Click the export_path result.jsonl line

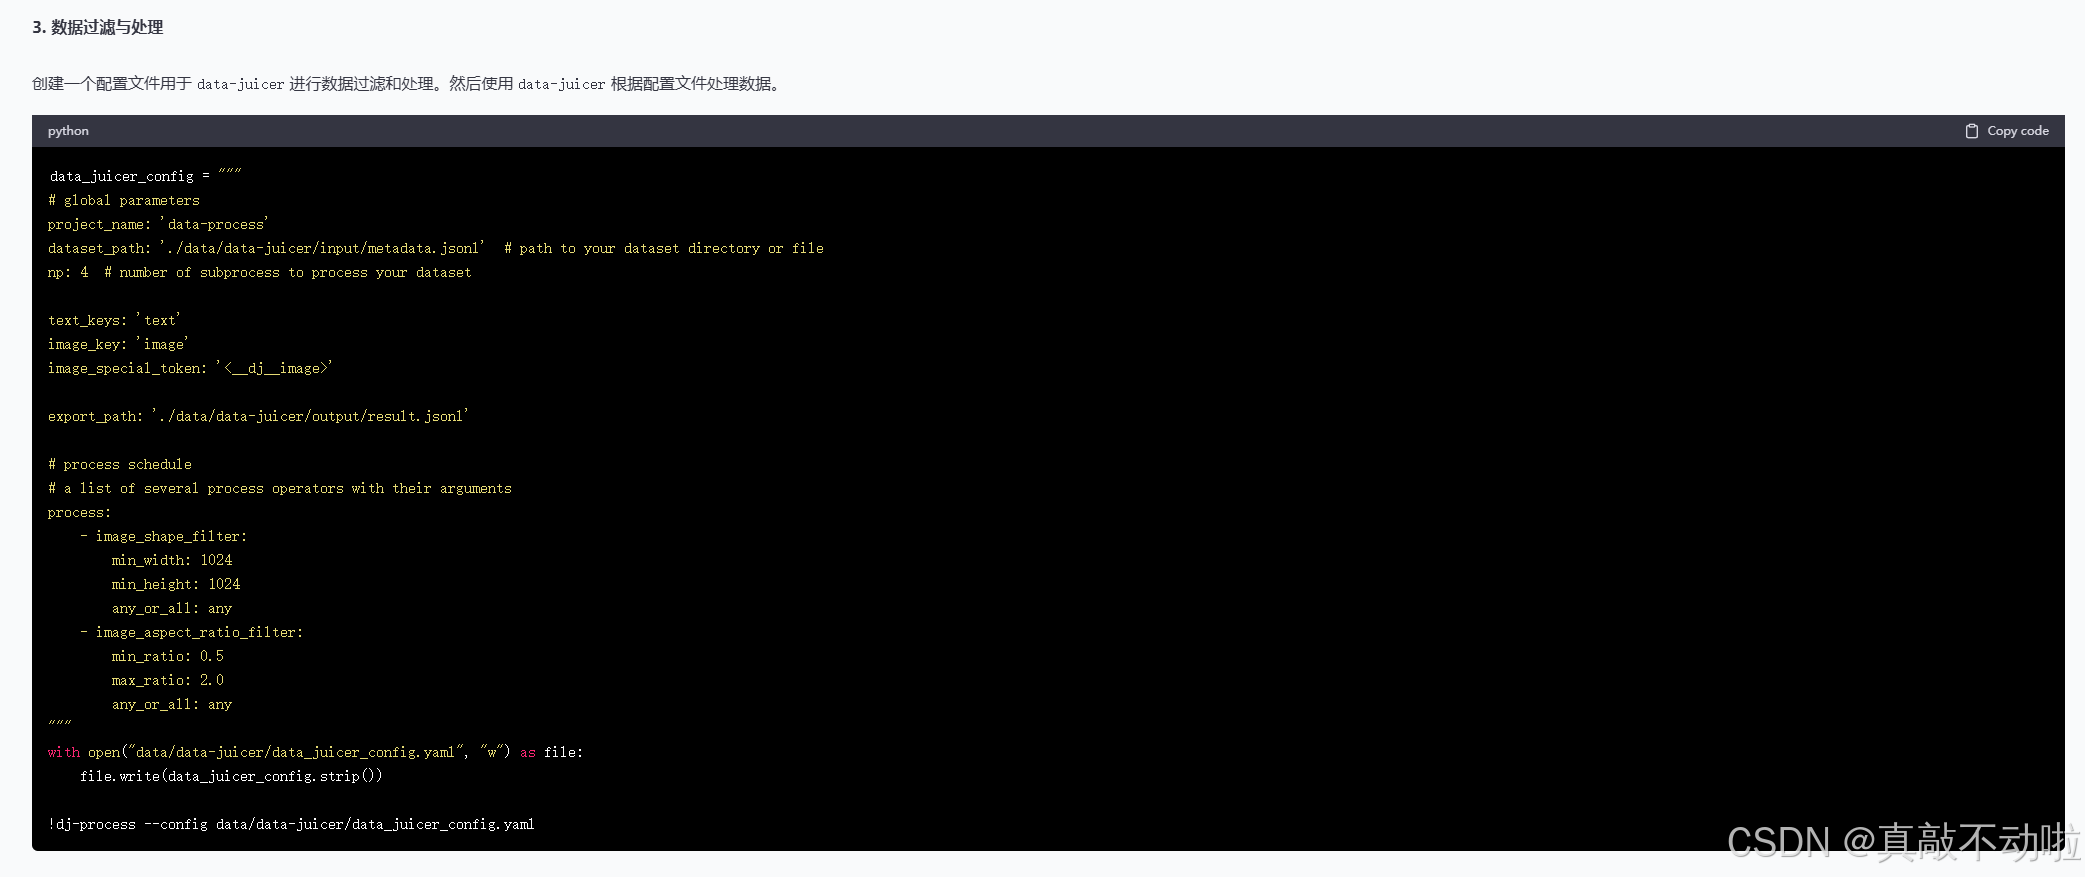pos(258,416)
